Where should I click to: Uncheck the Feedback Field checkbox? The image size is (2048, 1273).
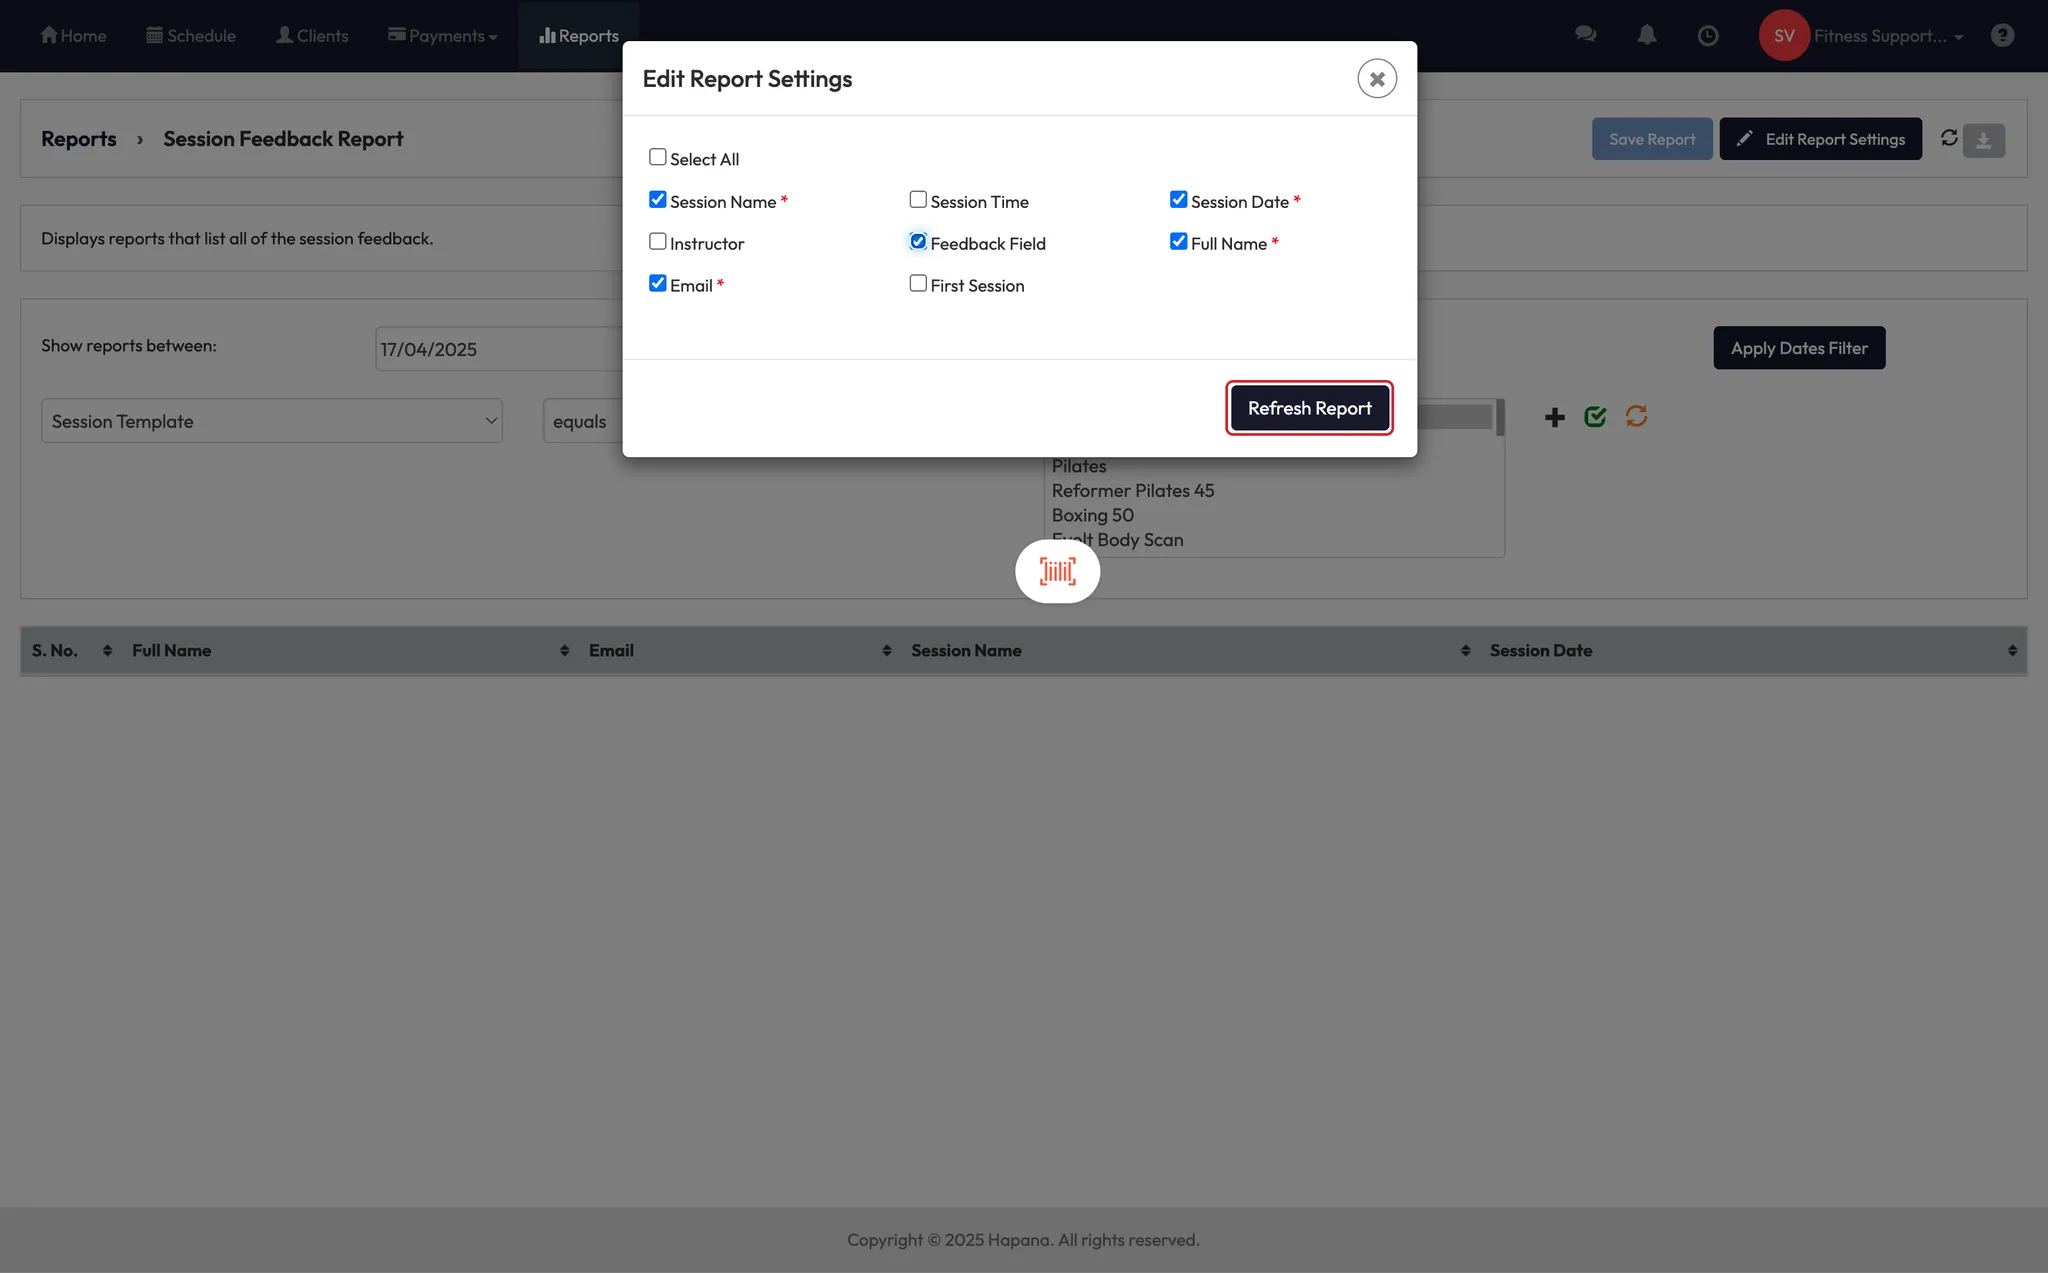pyautogui.click(x=918, y=241)
